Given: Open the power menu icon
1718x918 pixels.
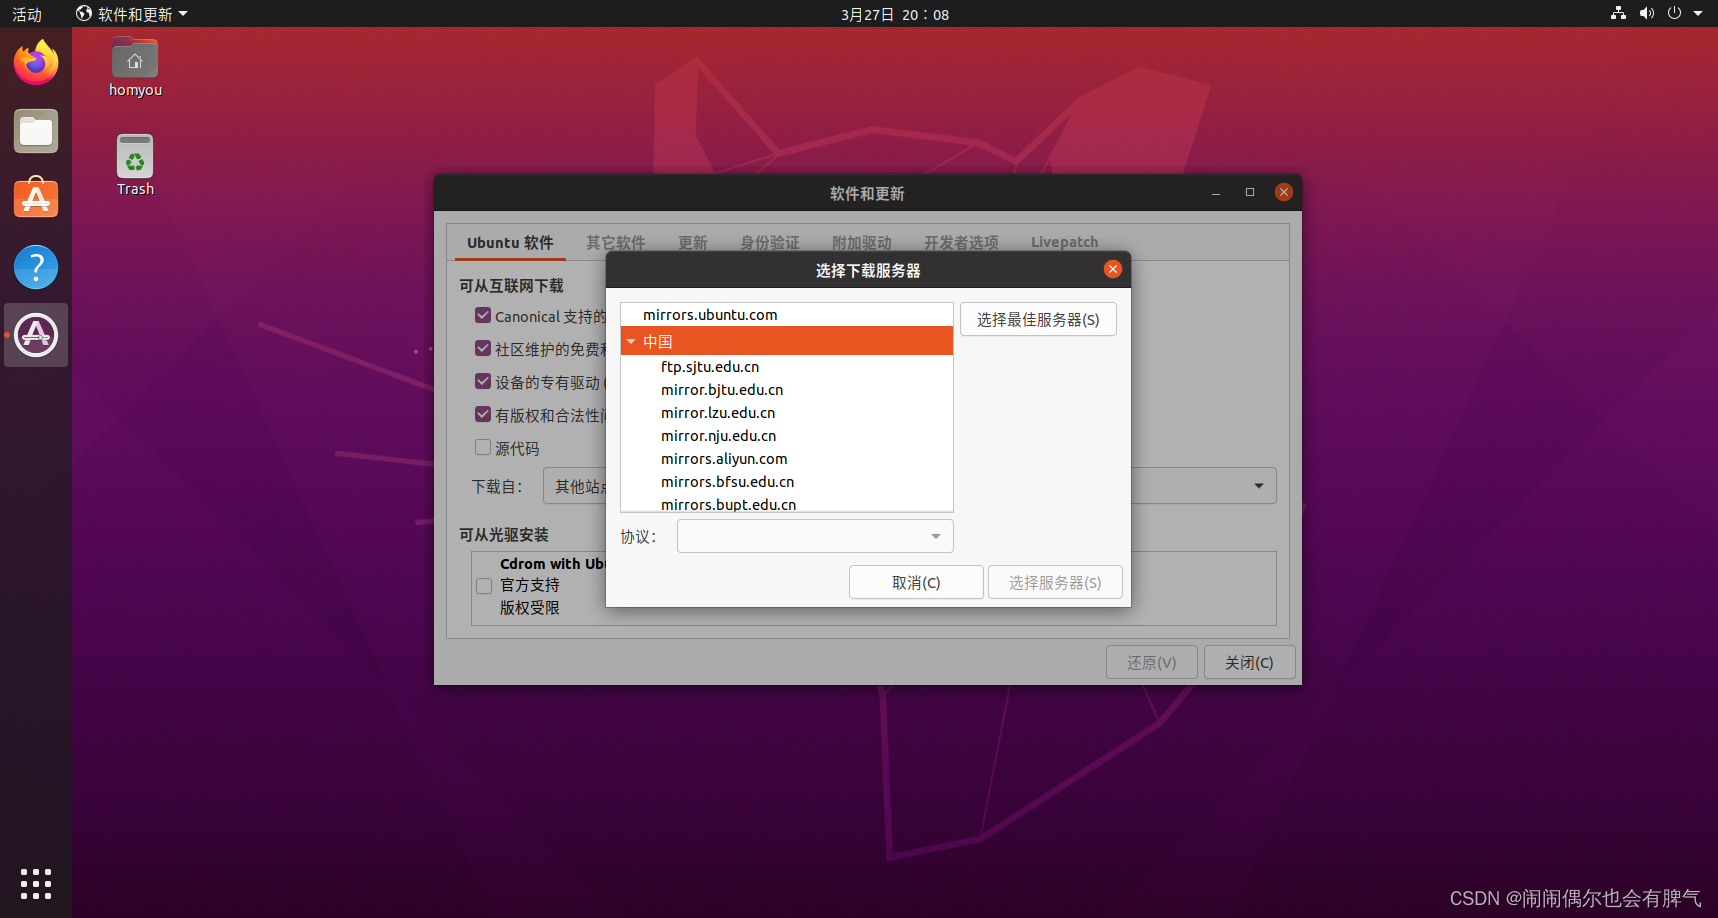Looking at the screenshot, I should click(1674, 13).
